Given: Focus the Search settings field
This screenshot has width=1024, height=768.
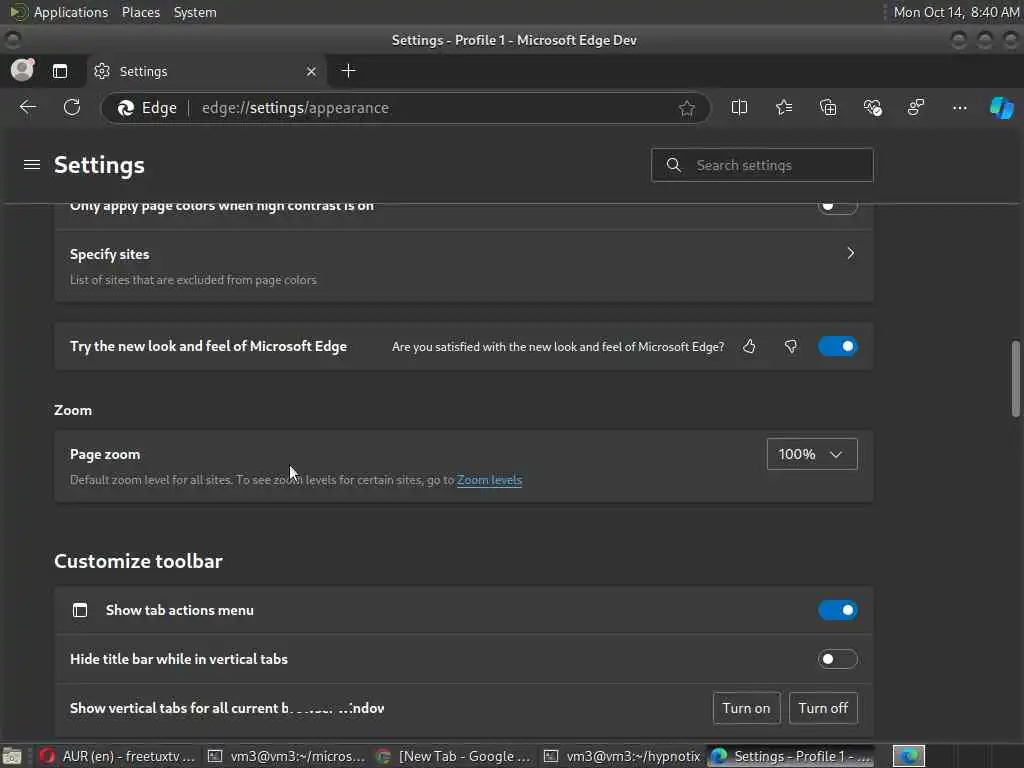Looking at the screenshot, I should pos(762,165).
